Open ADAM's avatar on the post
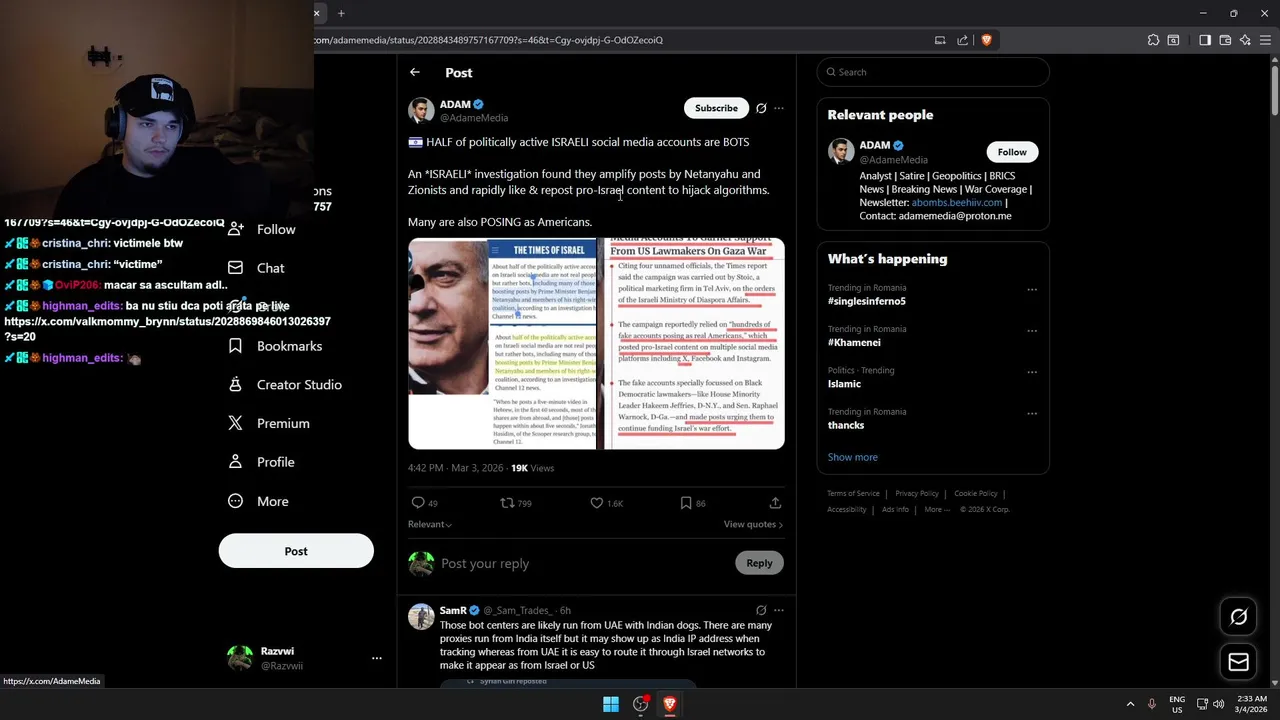The image size is (1280, 720). [x=421, y=110]
